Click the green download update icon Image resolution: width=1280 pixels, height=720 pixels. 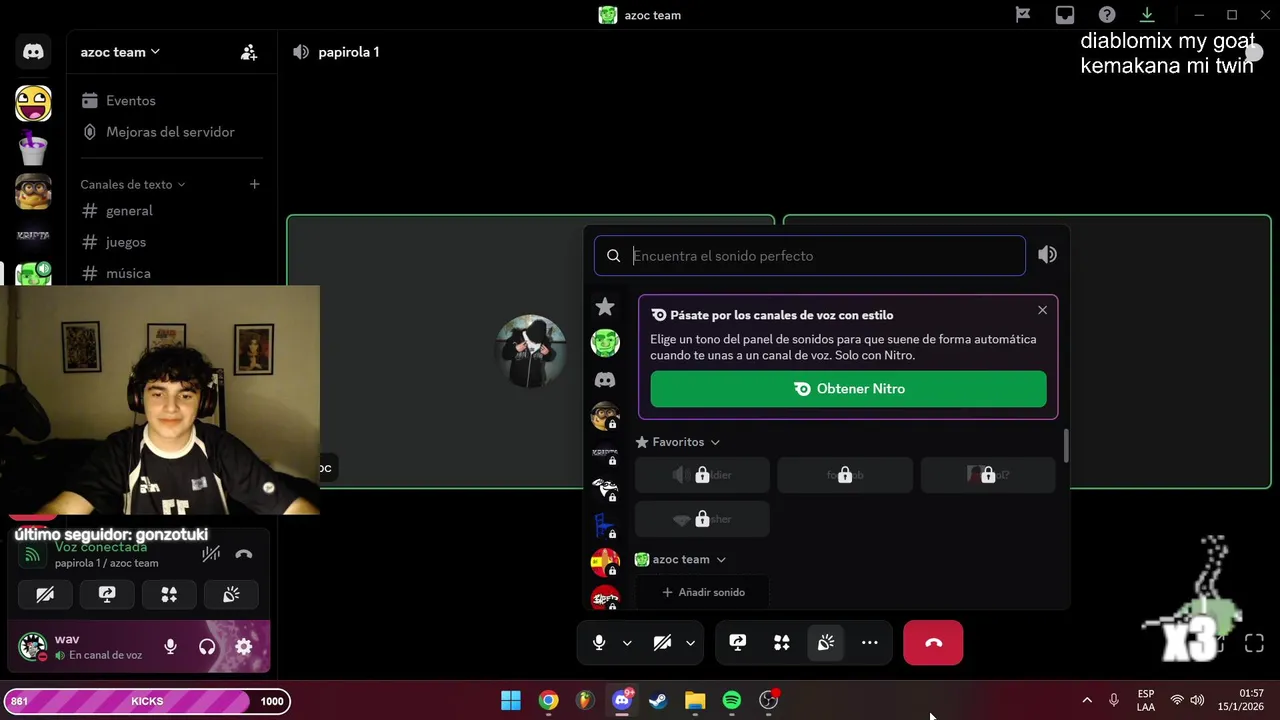(x=1147, y=15)
